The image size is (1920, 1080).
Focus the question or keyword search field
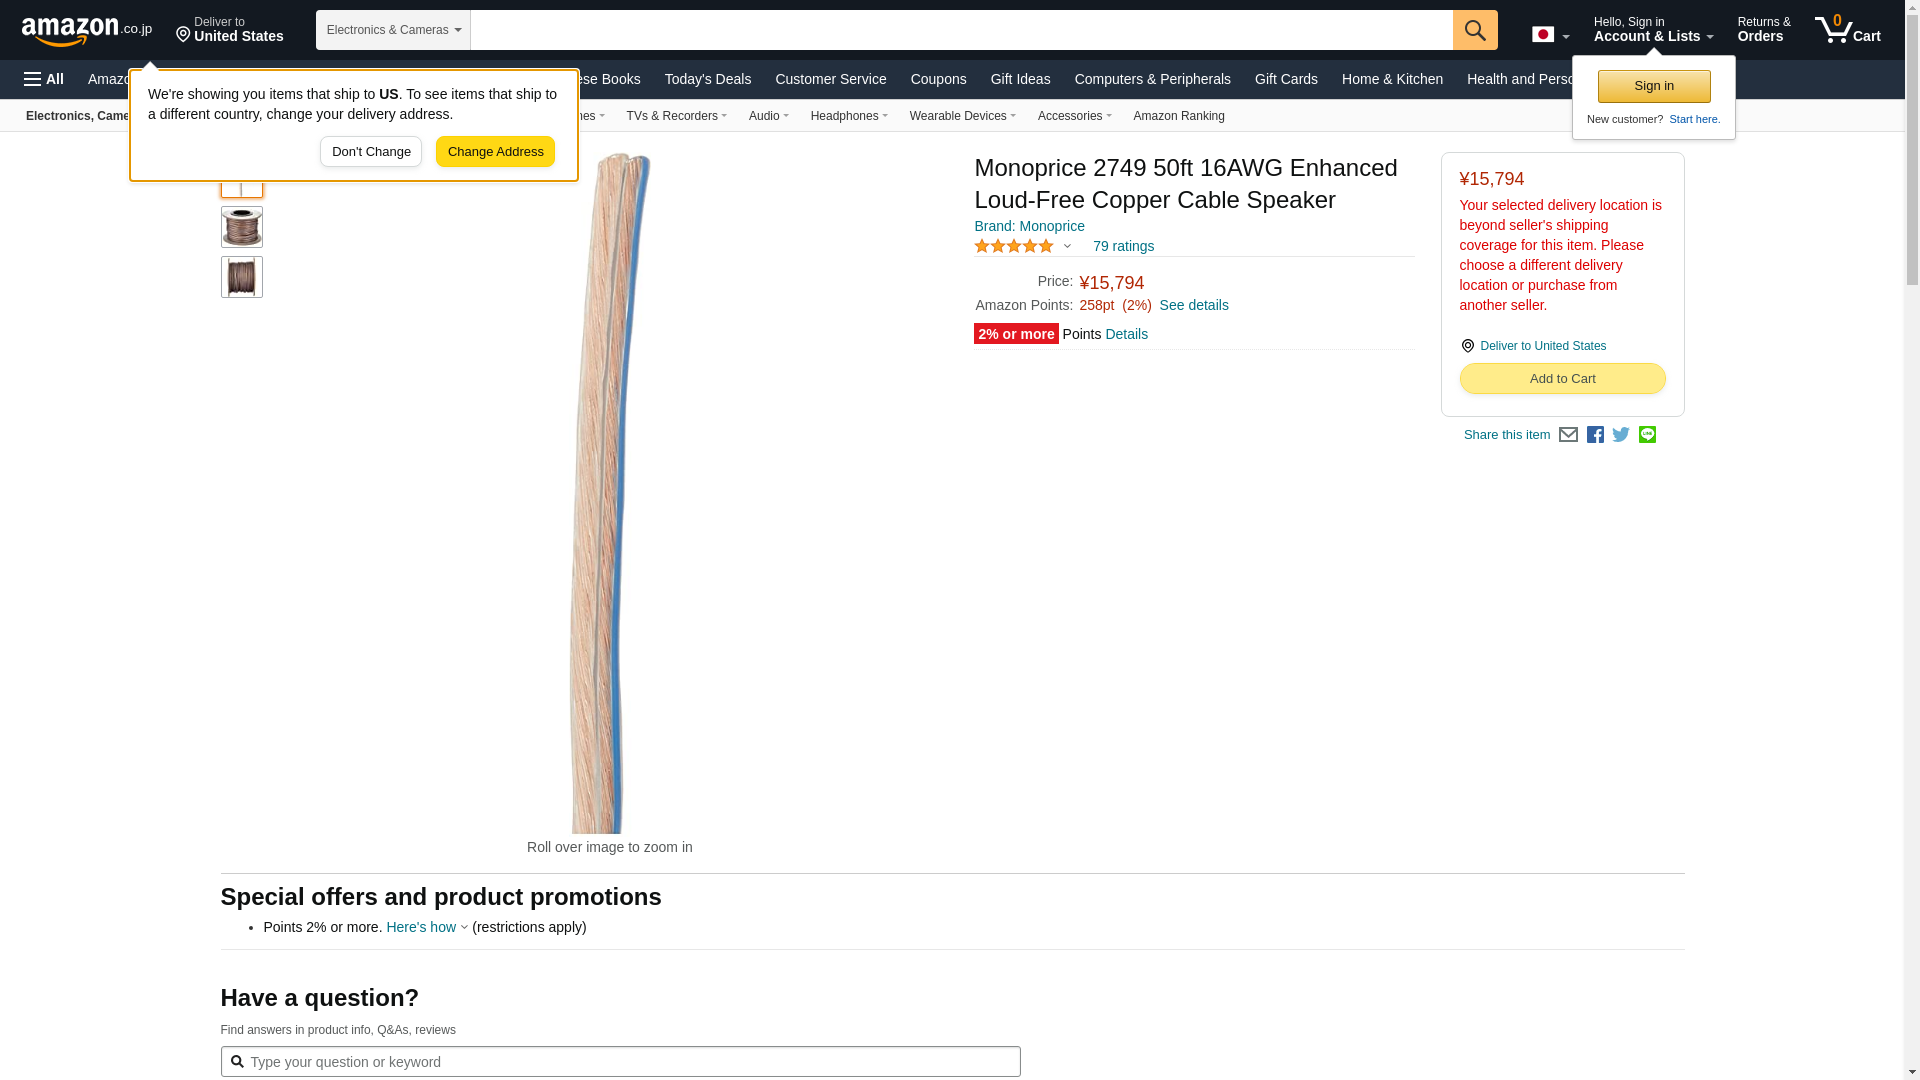coord(620,1061)
